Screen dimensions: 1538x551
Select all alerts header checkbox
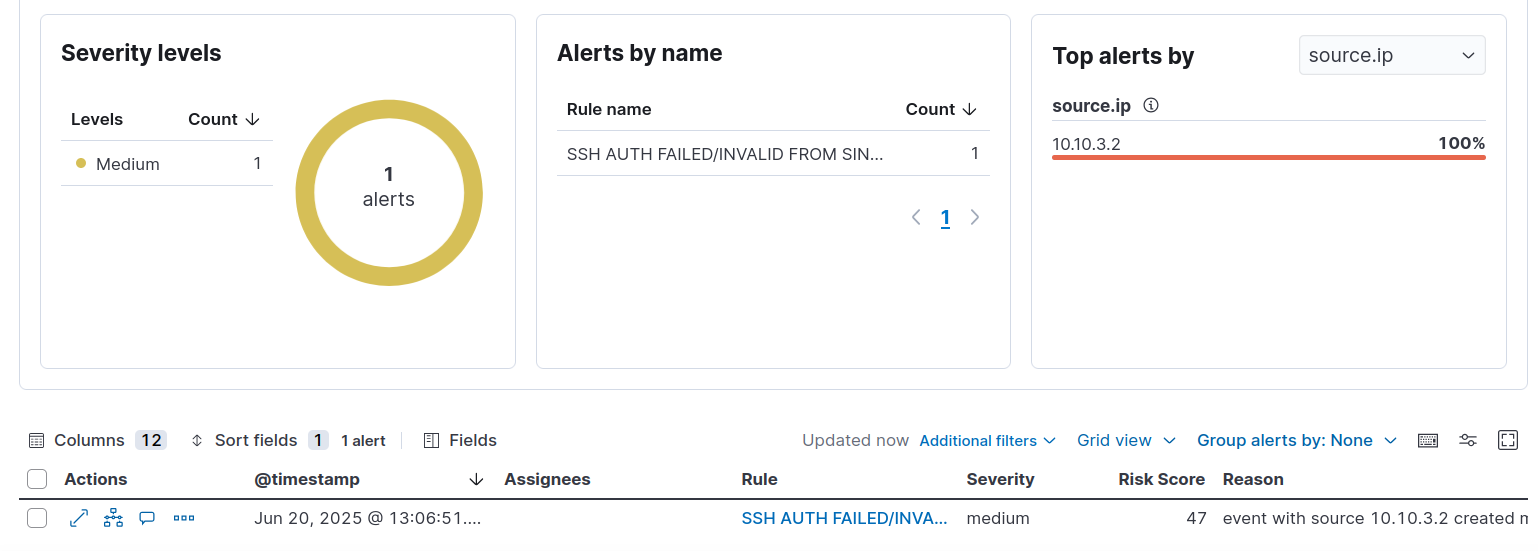[x=37, y=479]
